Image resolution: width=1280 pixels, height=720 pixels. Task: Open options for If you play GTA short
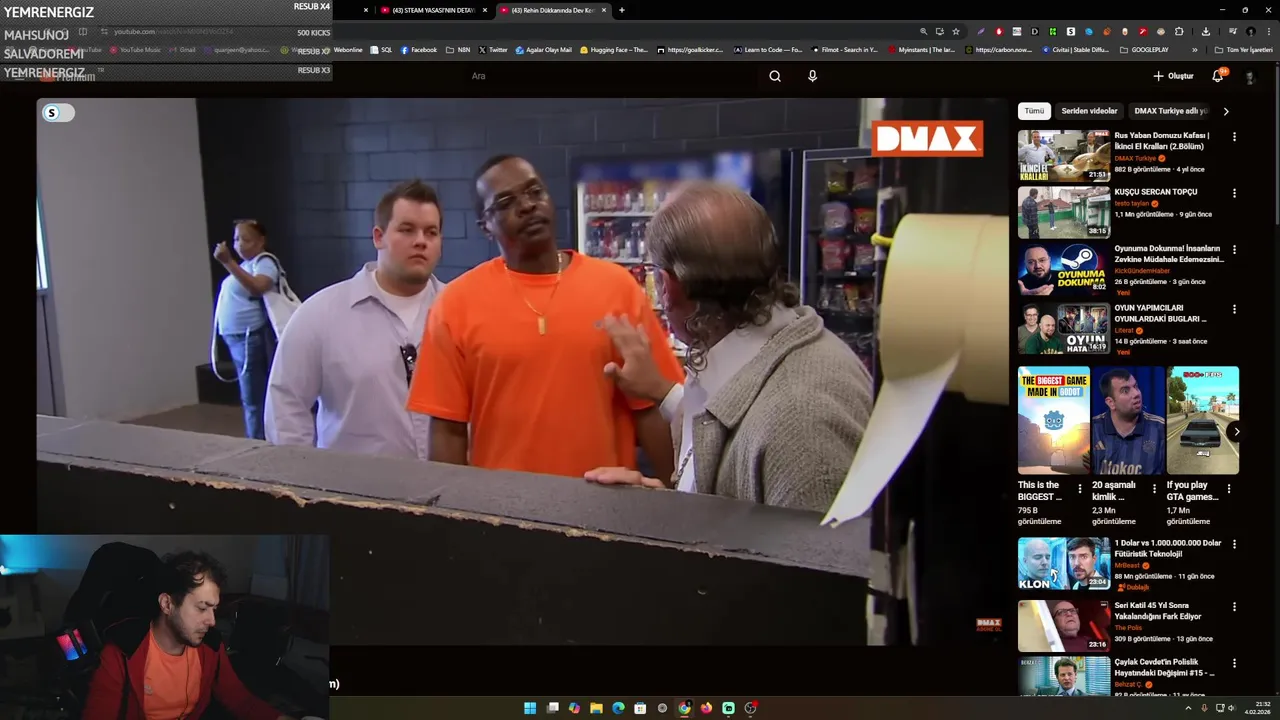pos(1229,489)
